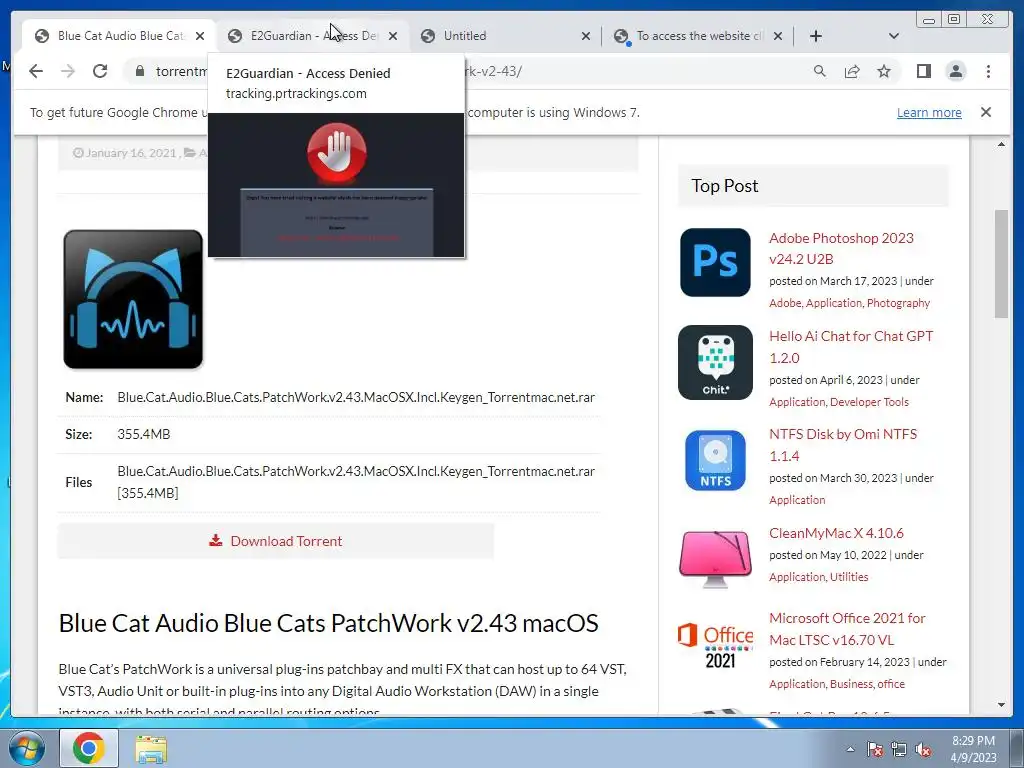Go back with the browser back arrow
The height and width of the screenshot is (768, 1024).
(36, 71)
